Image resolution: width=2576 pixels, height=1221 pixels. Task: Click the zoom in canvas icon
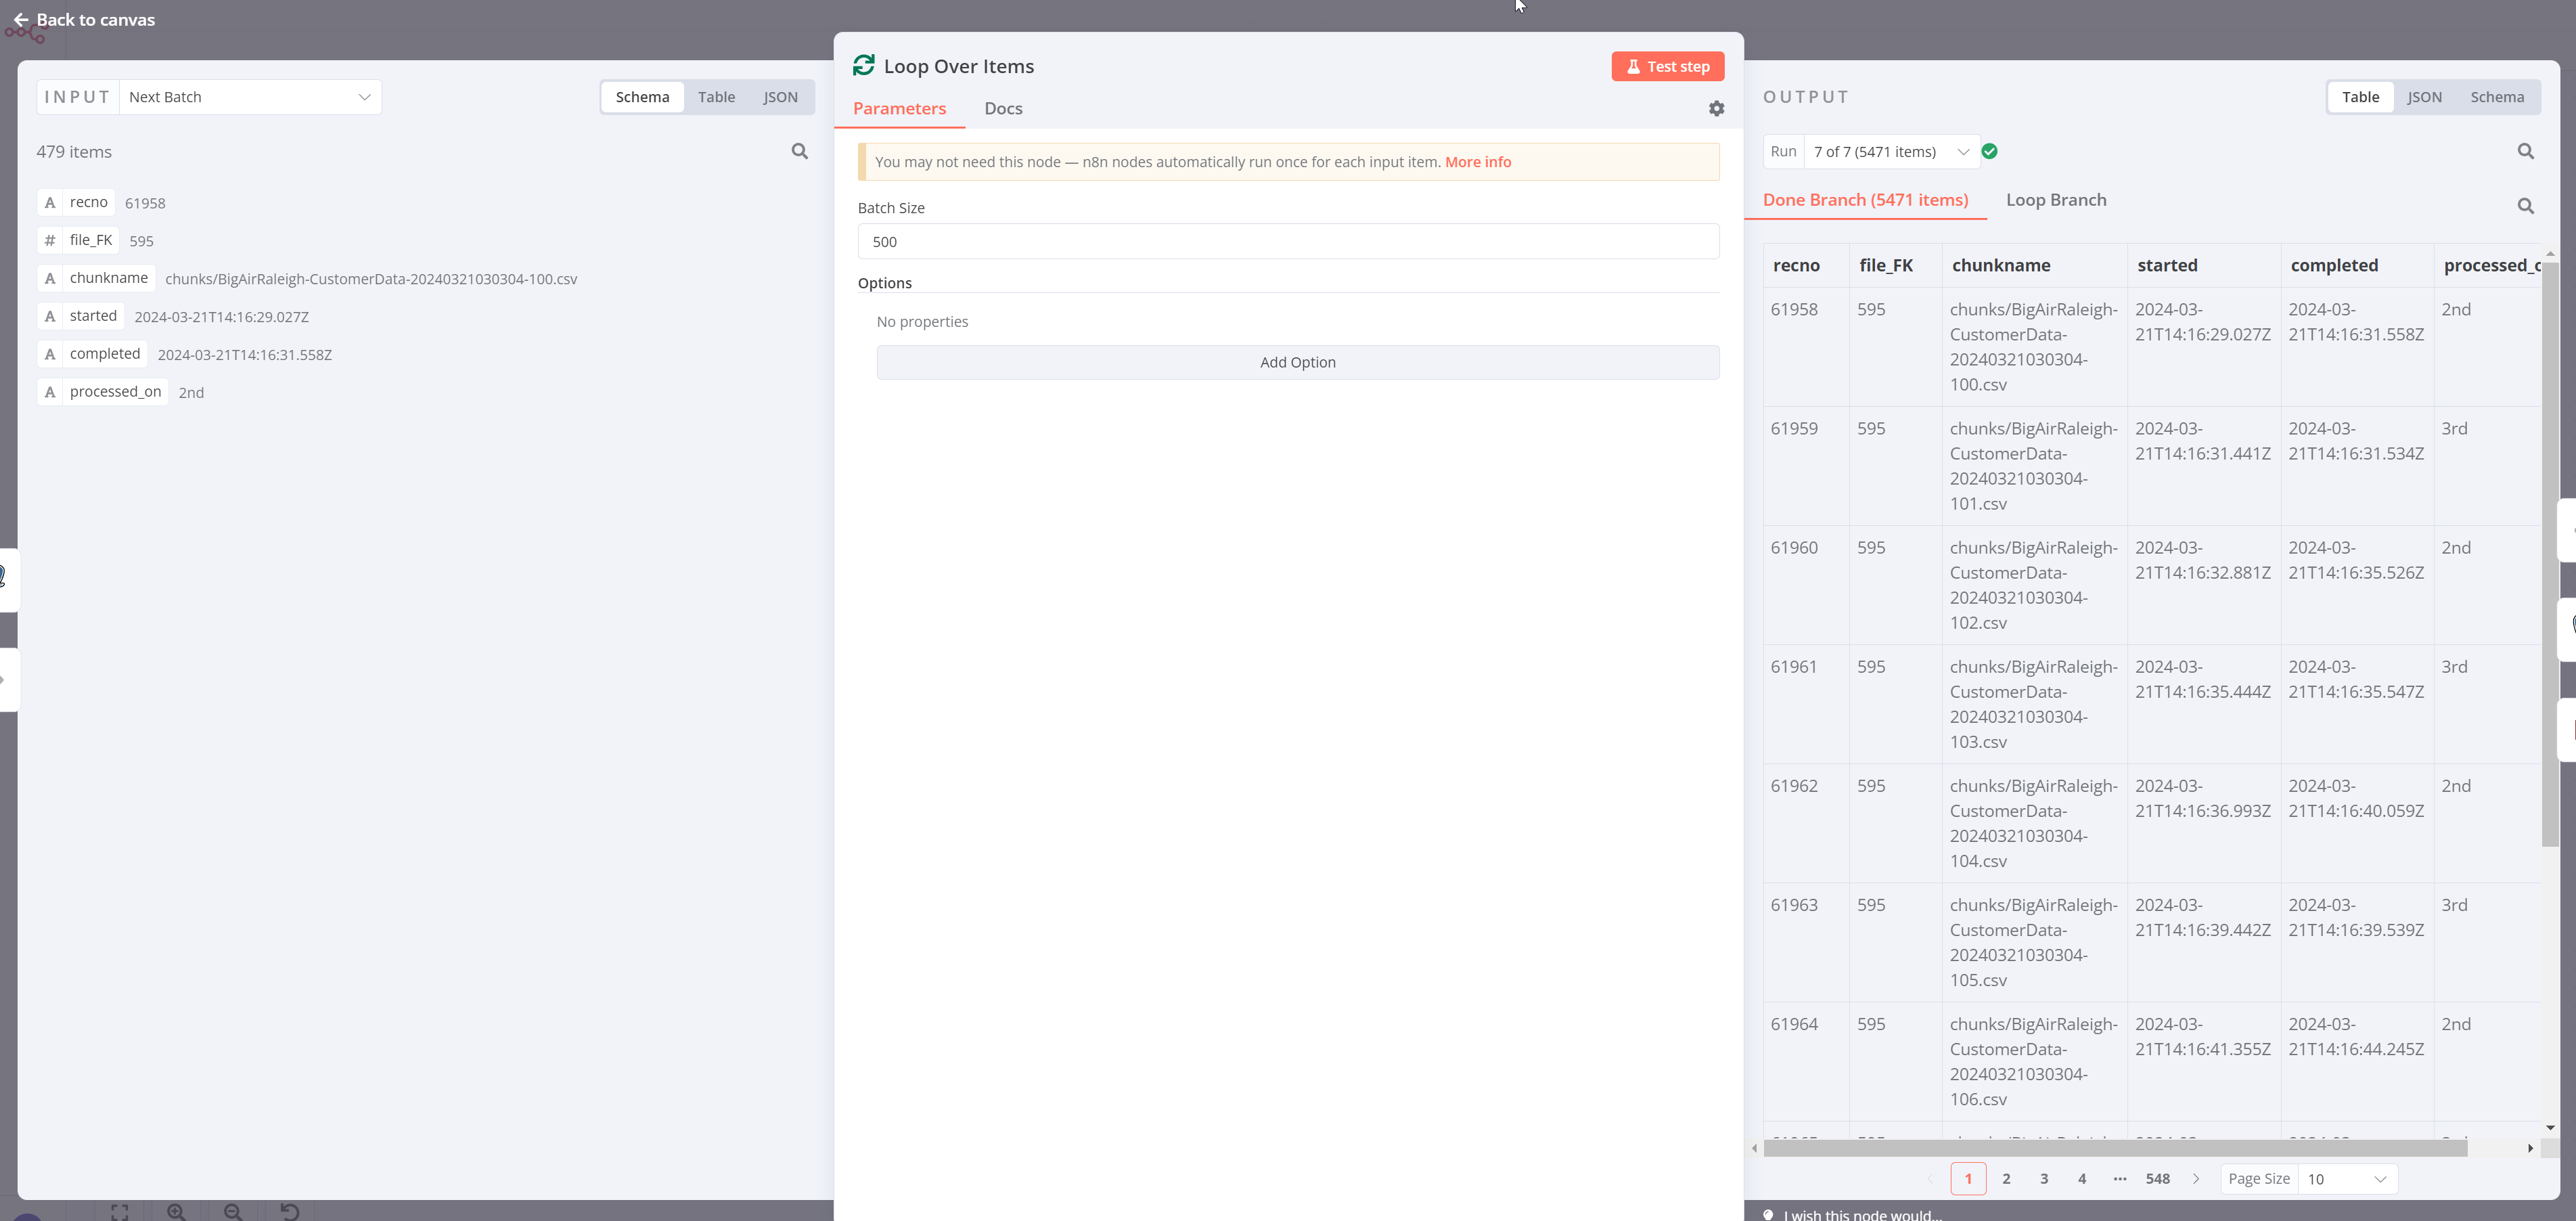(176, 1211)
